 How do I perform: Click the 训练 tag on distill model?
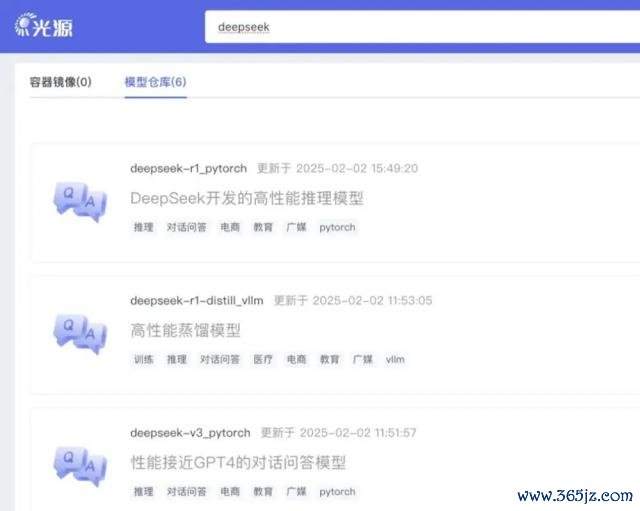click(x=144, y=359)
